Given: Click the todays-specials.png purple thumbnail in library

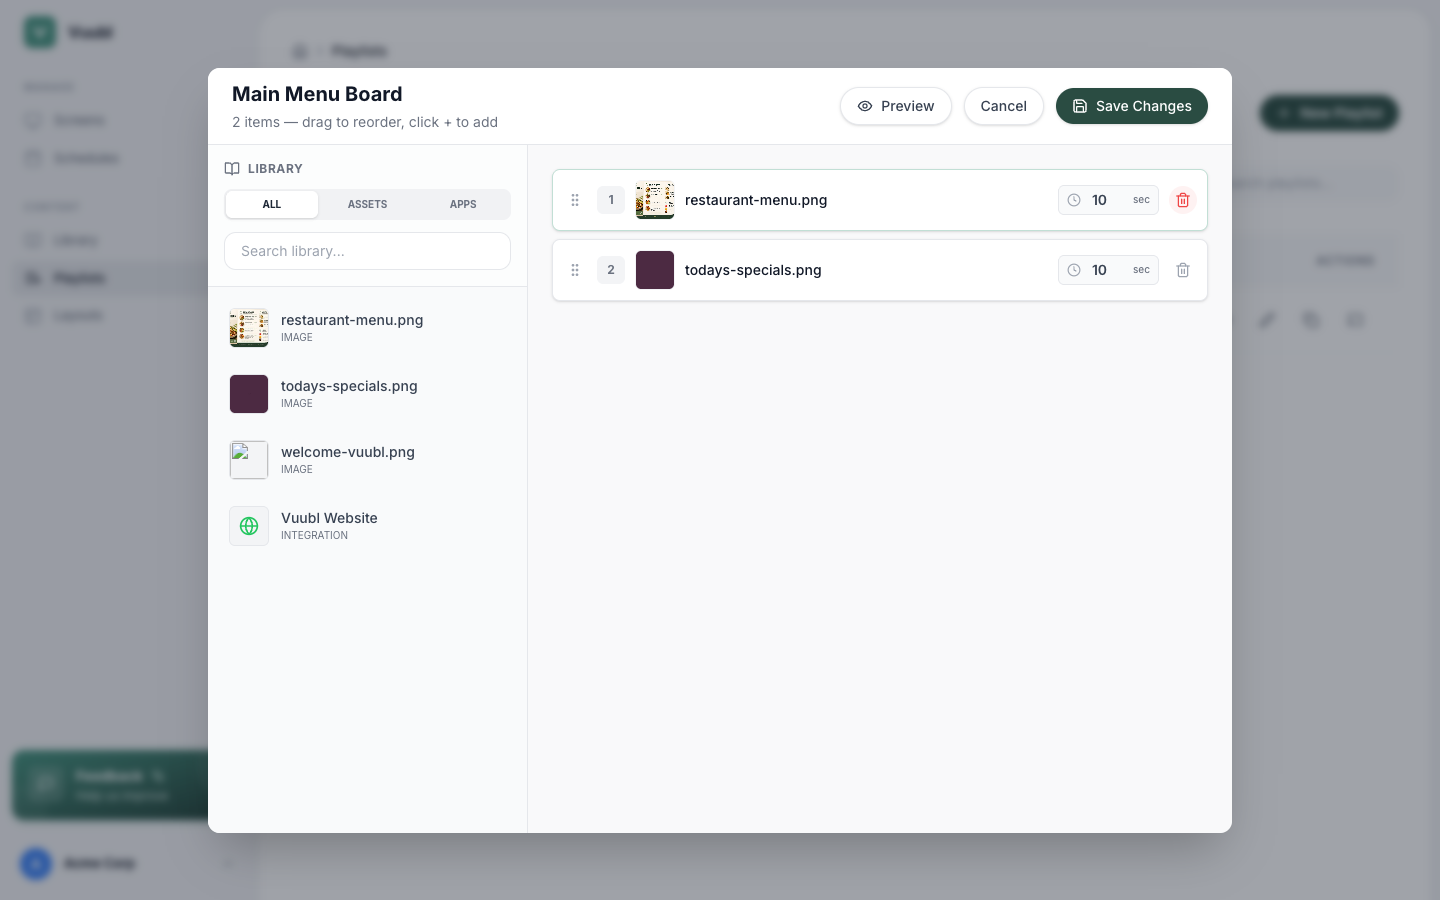Looking at the screenshot, I should 249,394.
